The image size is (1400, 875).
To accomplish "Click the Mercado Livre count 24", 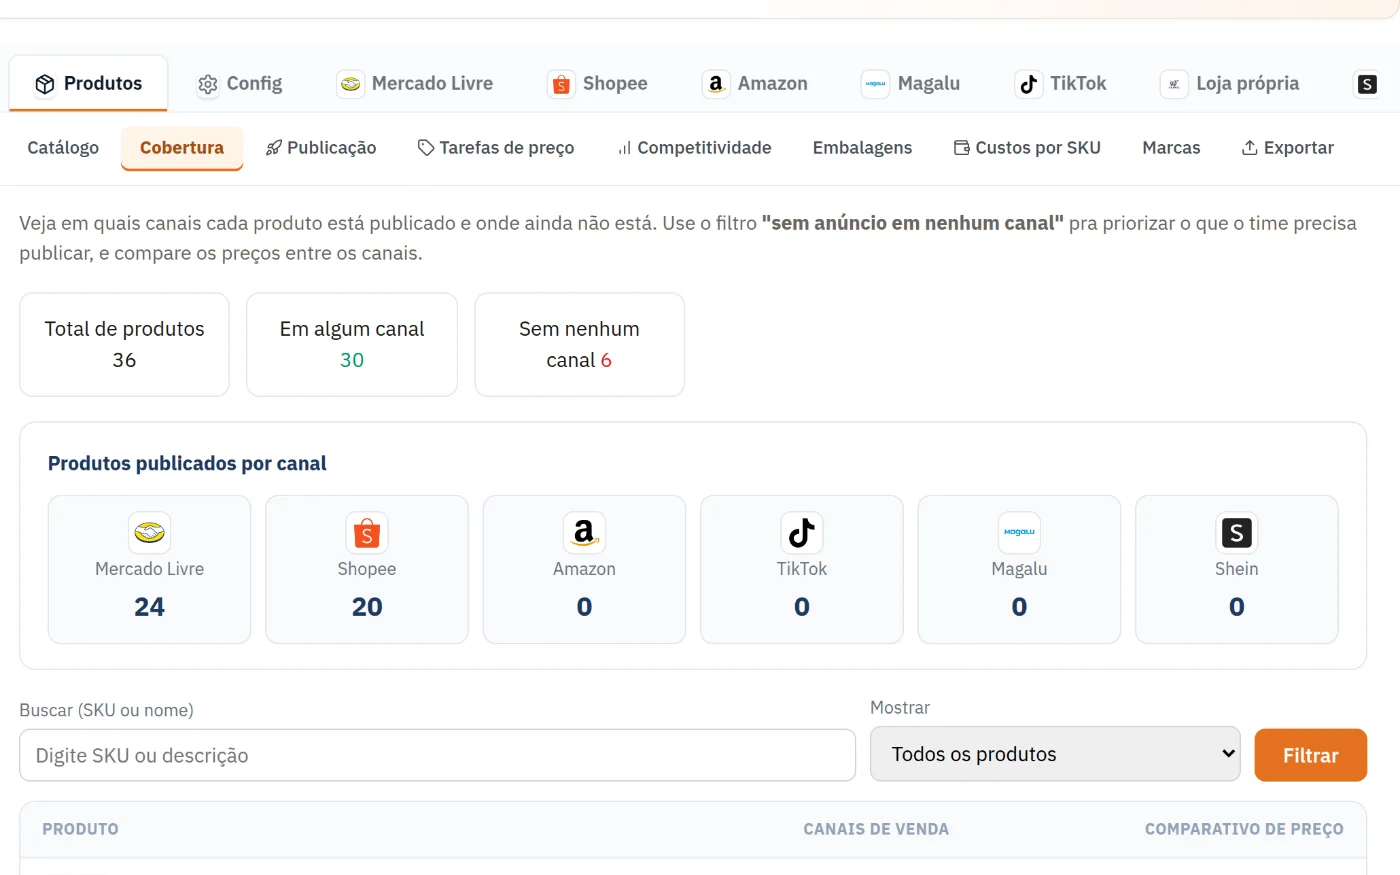I will pos(150,607).
